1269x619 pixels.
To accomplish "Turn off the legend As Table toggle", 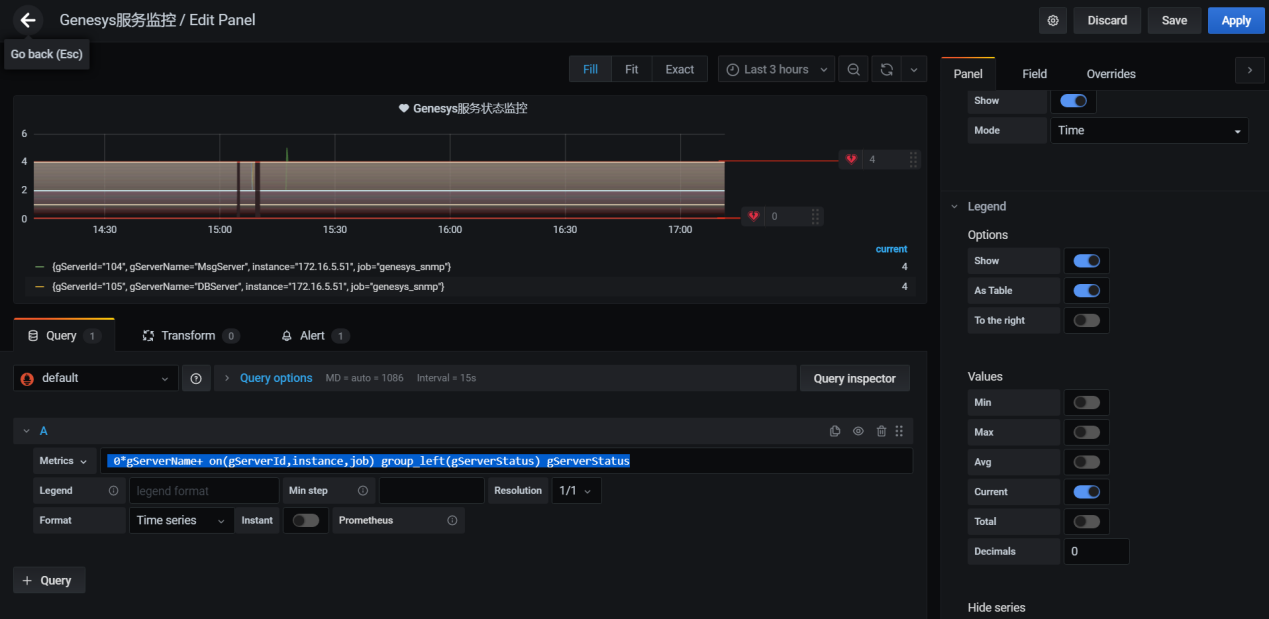I will [1086, 290].
